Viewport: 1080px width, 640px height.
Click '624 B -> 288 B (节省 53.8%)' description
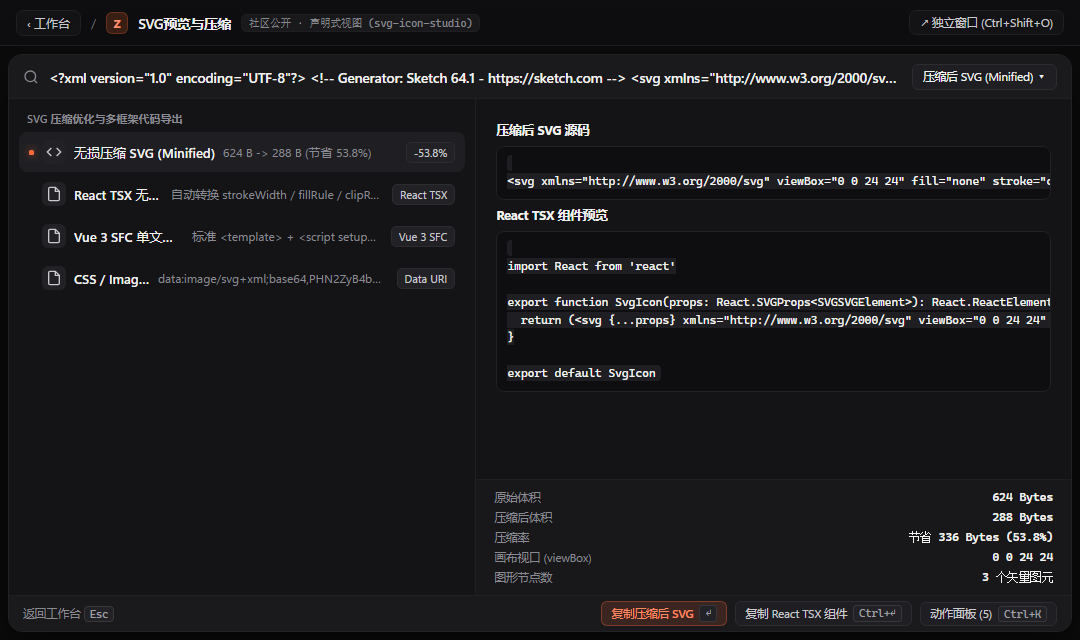(297, 153)
